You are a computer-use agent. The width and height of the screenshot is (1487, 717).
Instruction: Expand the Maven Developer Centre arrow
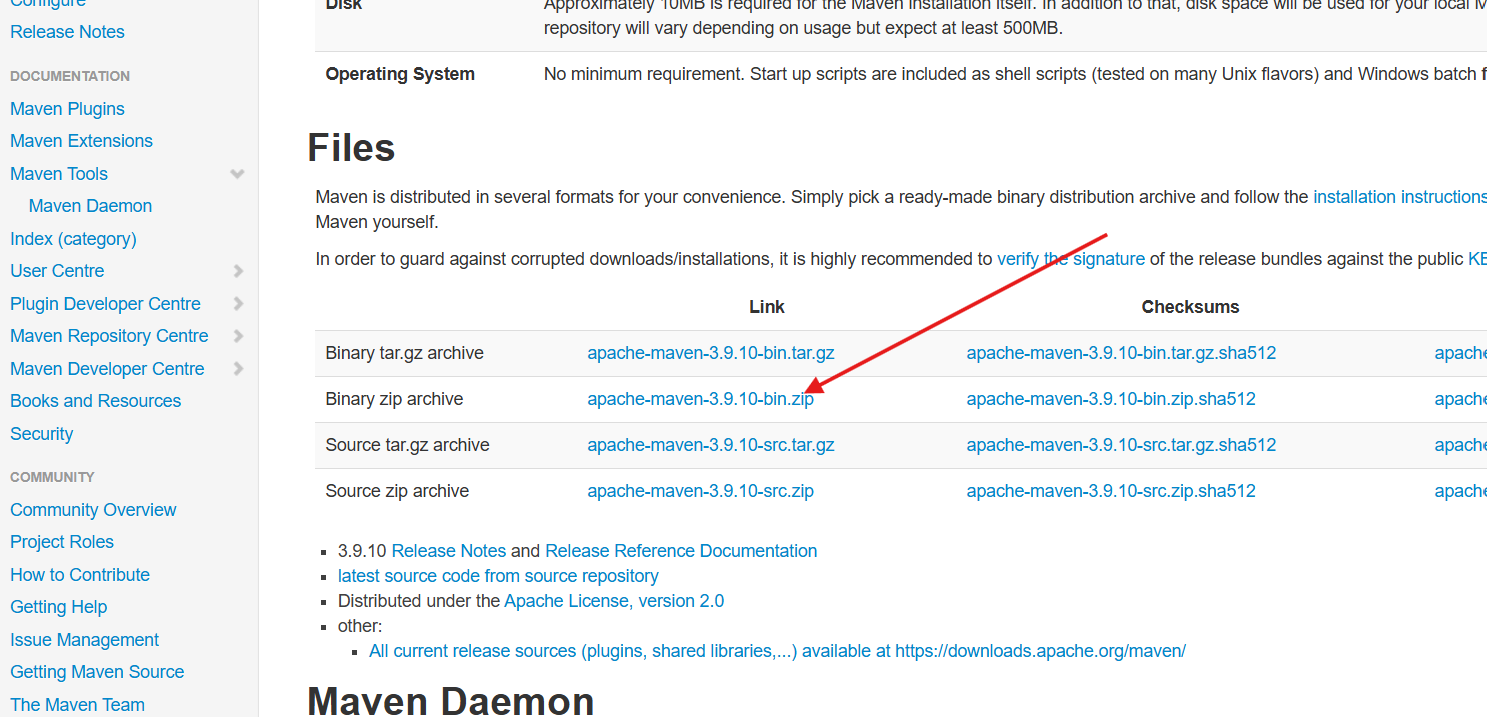[x=238, y=369]
